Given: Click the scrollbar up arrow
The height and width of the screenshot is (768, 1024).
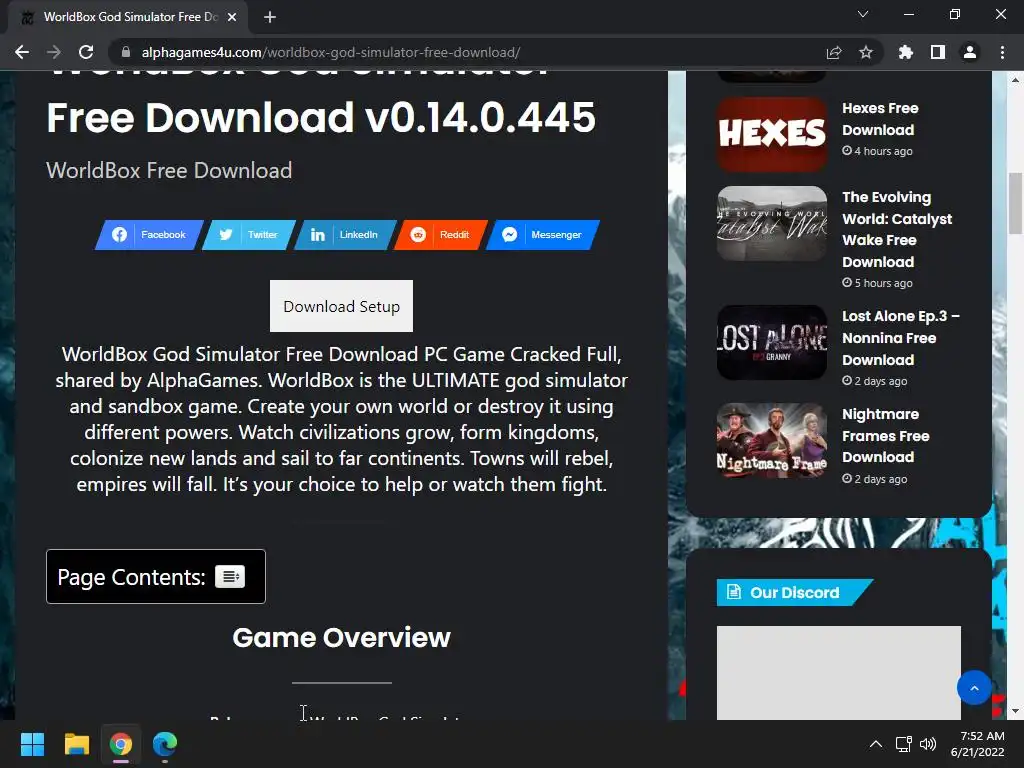Looking at the screenshot, I should pos(1015,80).
